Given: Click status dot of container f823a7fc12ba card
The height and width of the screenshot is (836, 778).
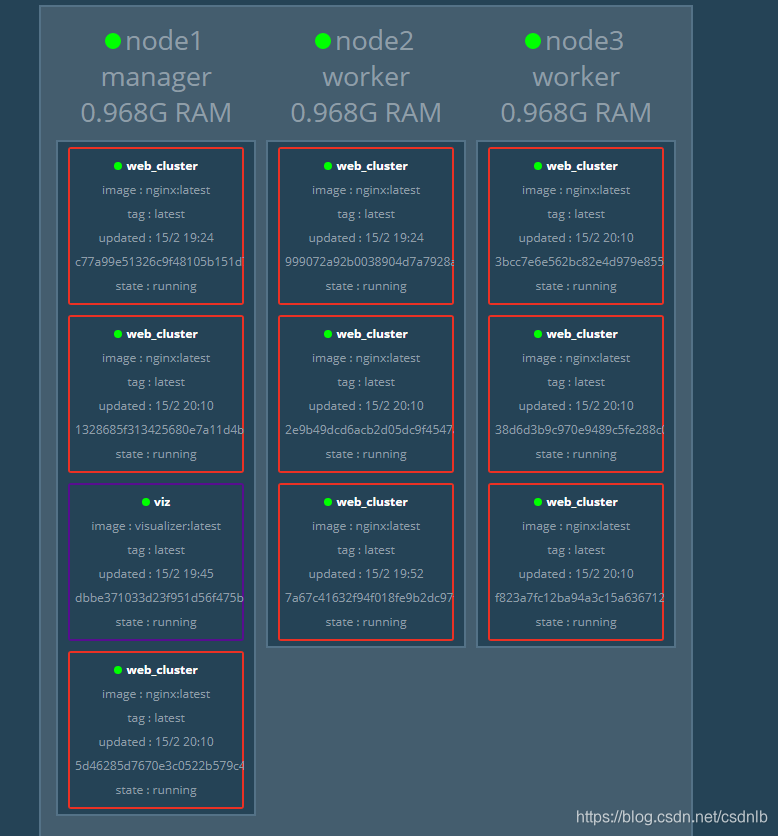Looking at the screenshot, I should point(538,502).
